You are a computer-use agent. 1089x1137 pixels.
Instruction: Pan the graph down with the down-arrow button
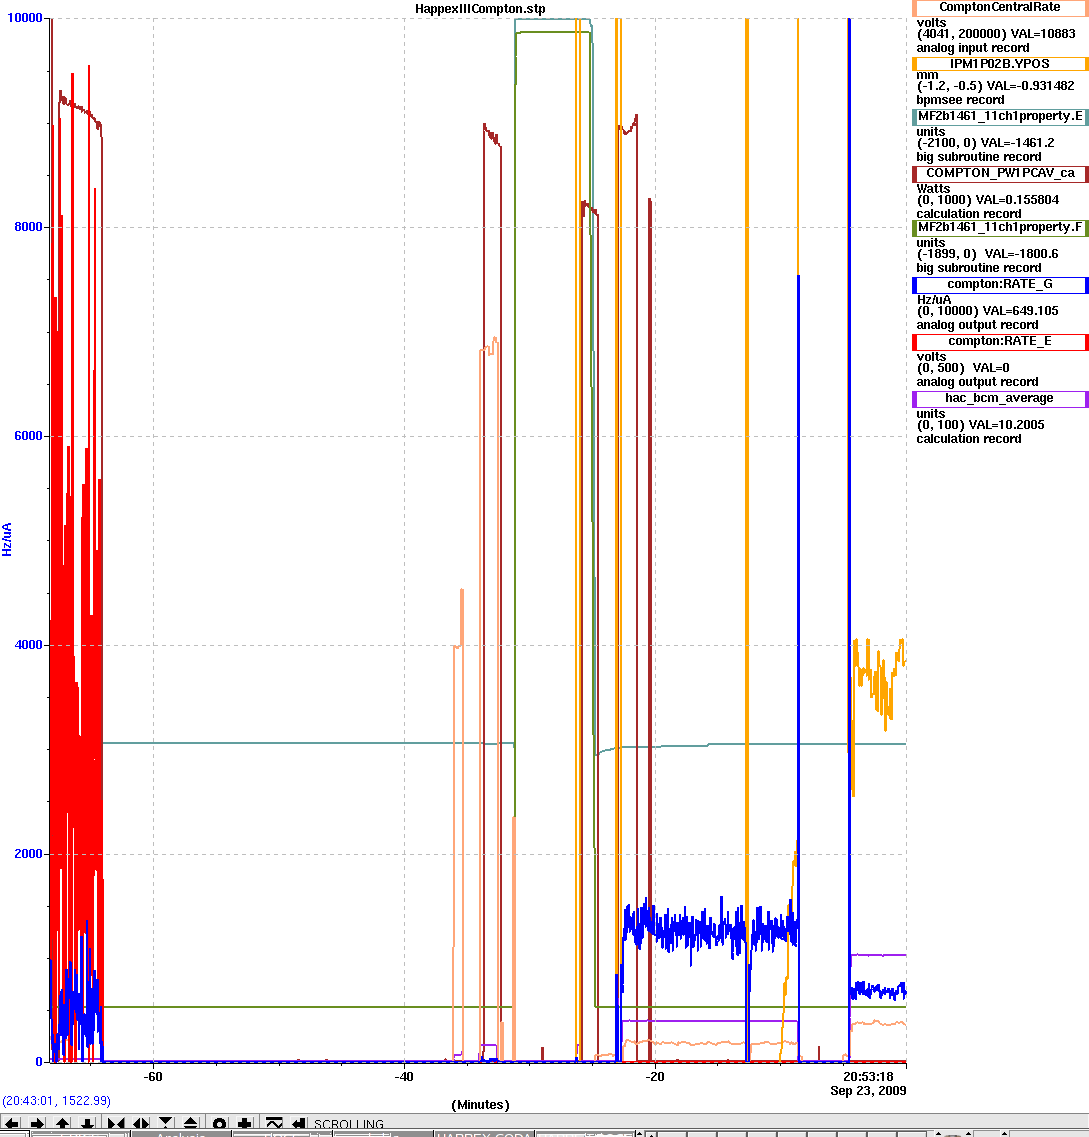(88, 1124)
